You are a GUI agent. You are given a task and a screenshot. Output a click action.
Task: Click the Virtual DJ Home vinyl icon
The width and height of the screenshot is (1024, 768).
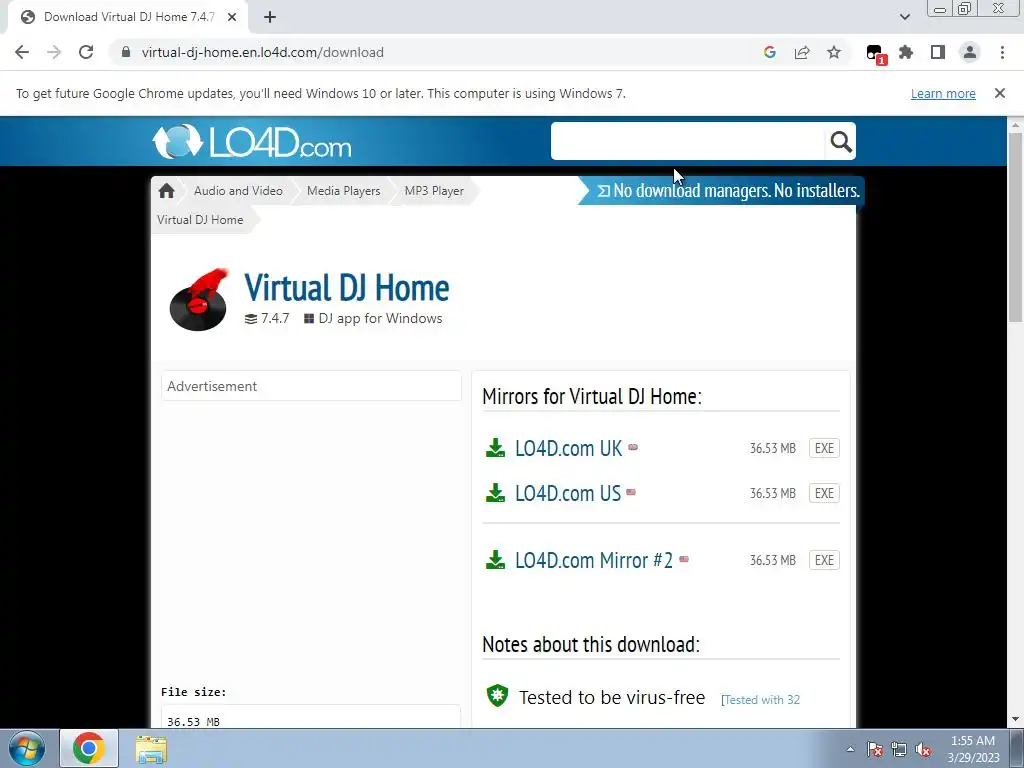point(199,300)
